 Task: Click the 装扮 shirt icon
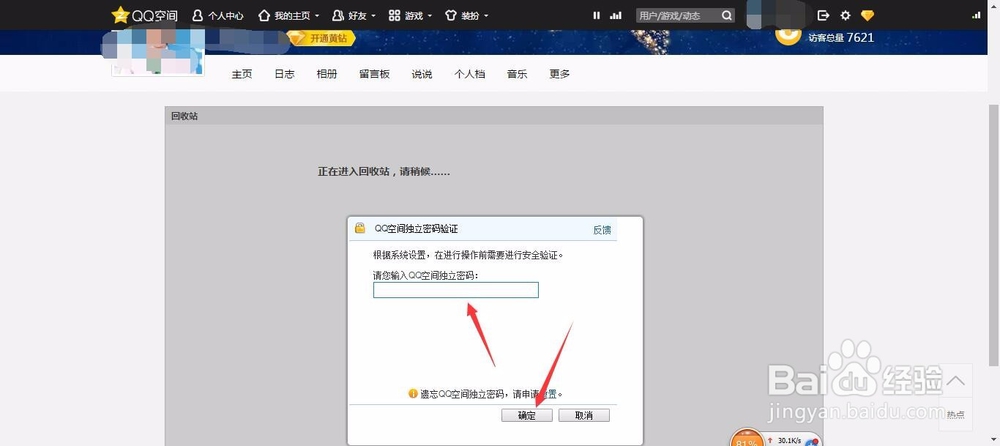click(x=451, y=15)
